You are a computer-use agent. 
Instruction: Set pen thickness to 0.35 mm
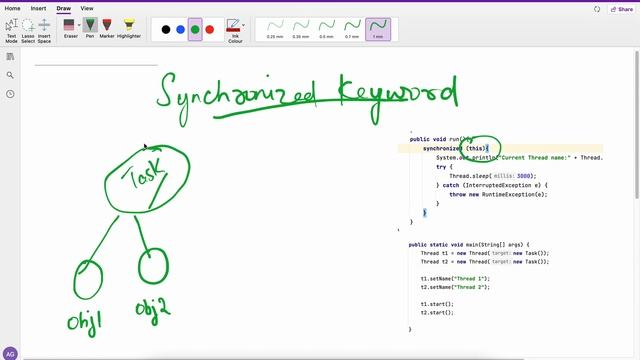[301, 29]
